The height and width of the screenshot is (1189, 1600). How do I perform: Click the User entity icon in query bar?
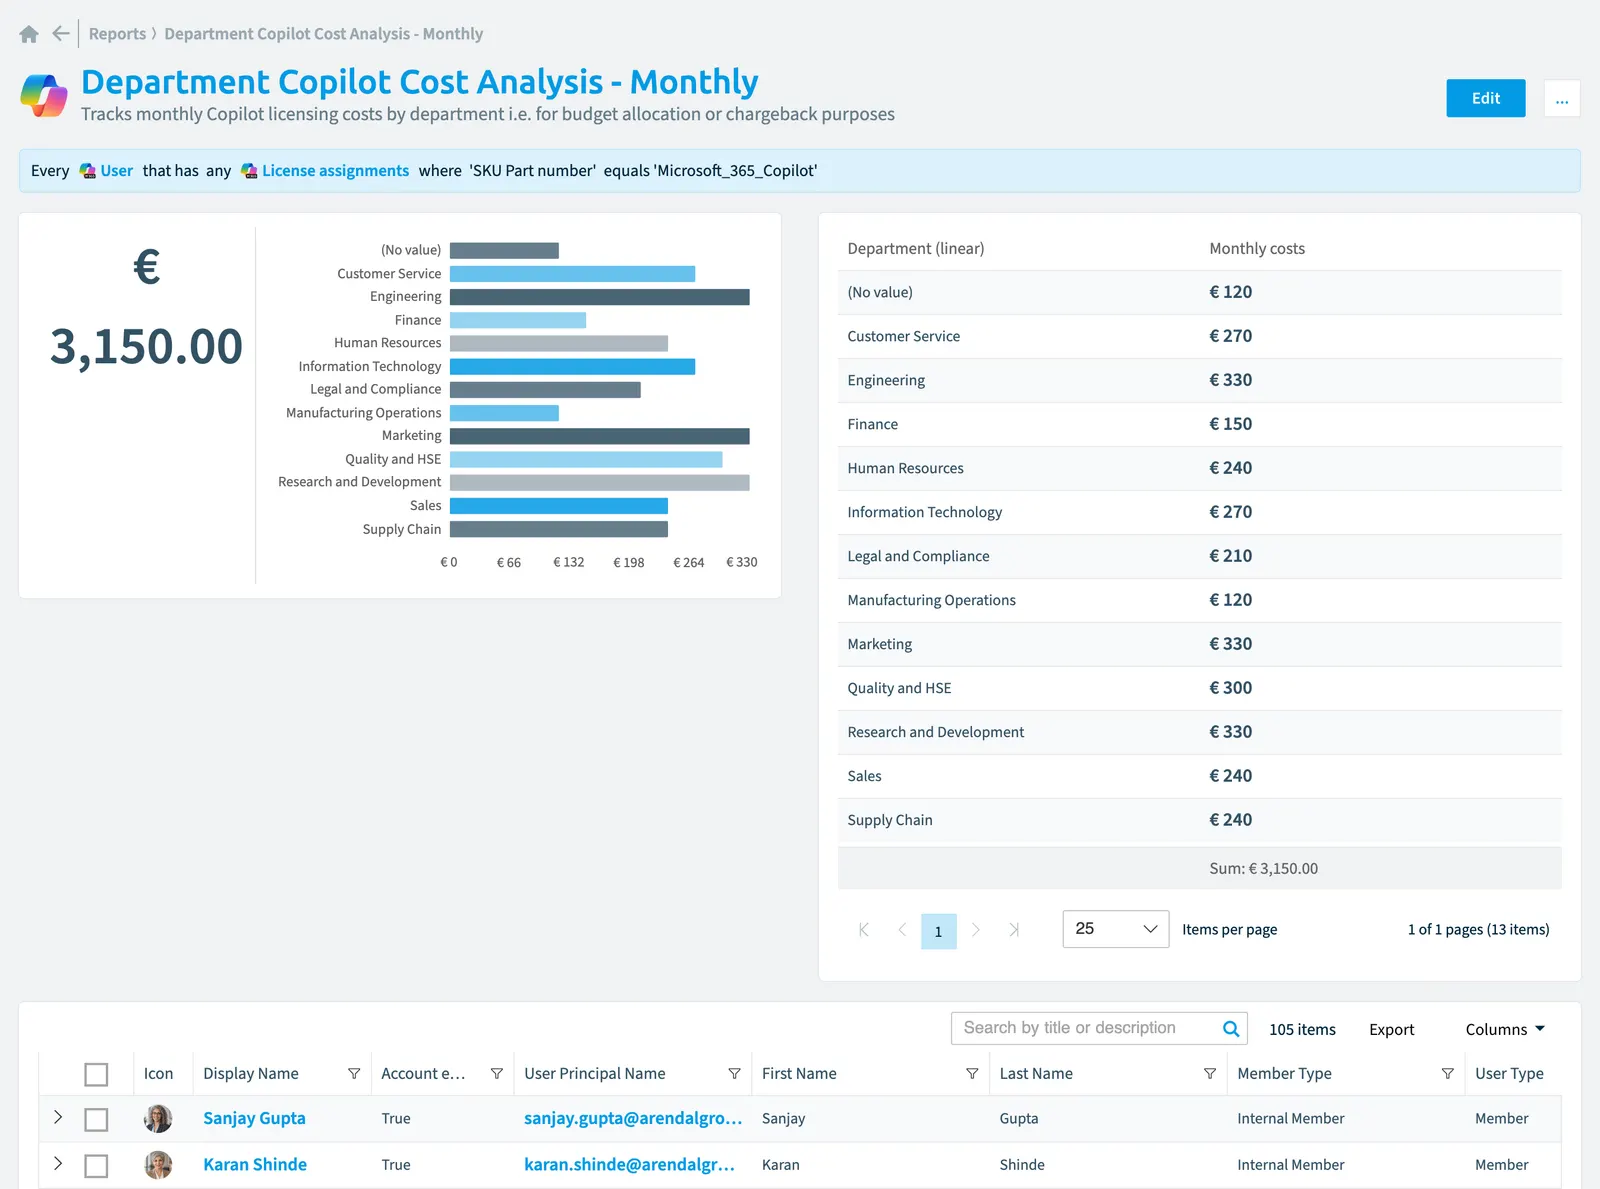tap(88, 171)
